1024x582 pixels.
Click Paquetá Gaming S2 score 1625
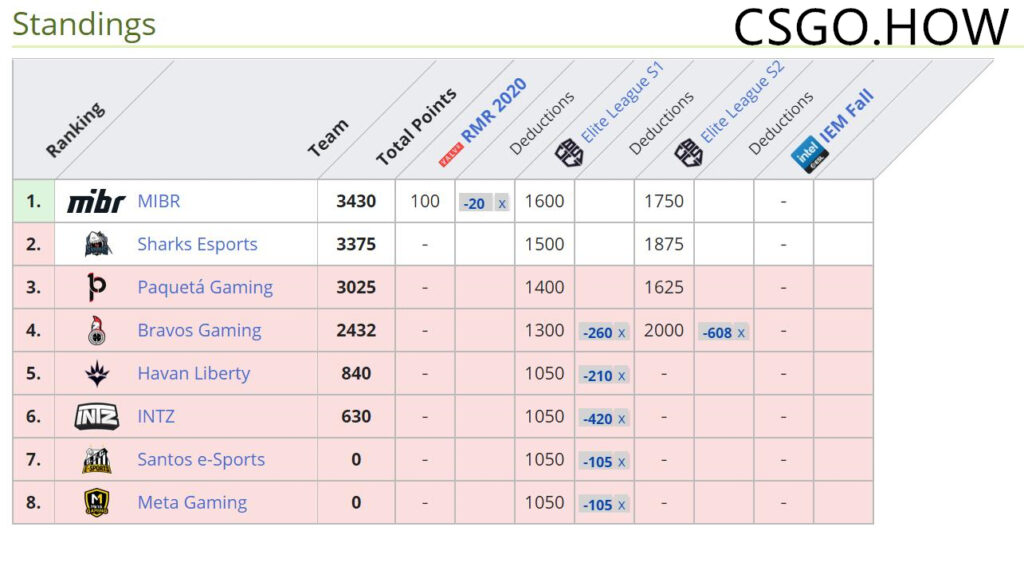pos(664,287)
